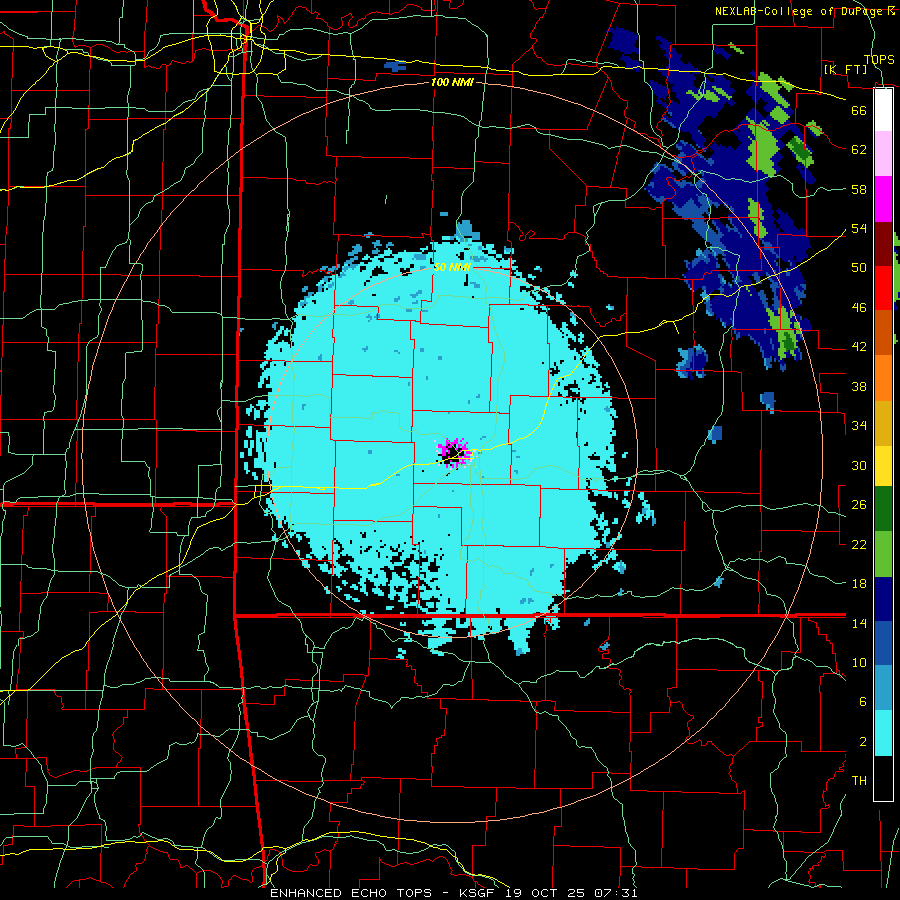Click the magenta radar site echo at center
900x900 pixels.
(x=454, y=453)
